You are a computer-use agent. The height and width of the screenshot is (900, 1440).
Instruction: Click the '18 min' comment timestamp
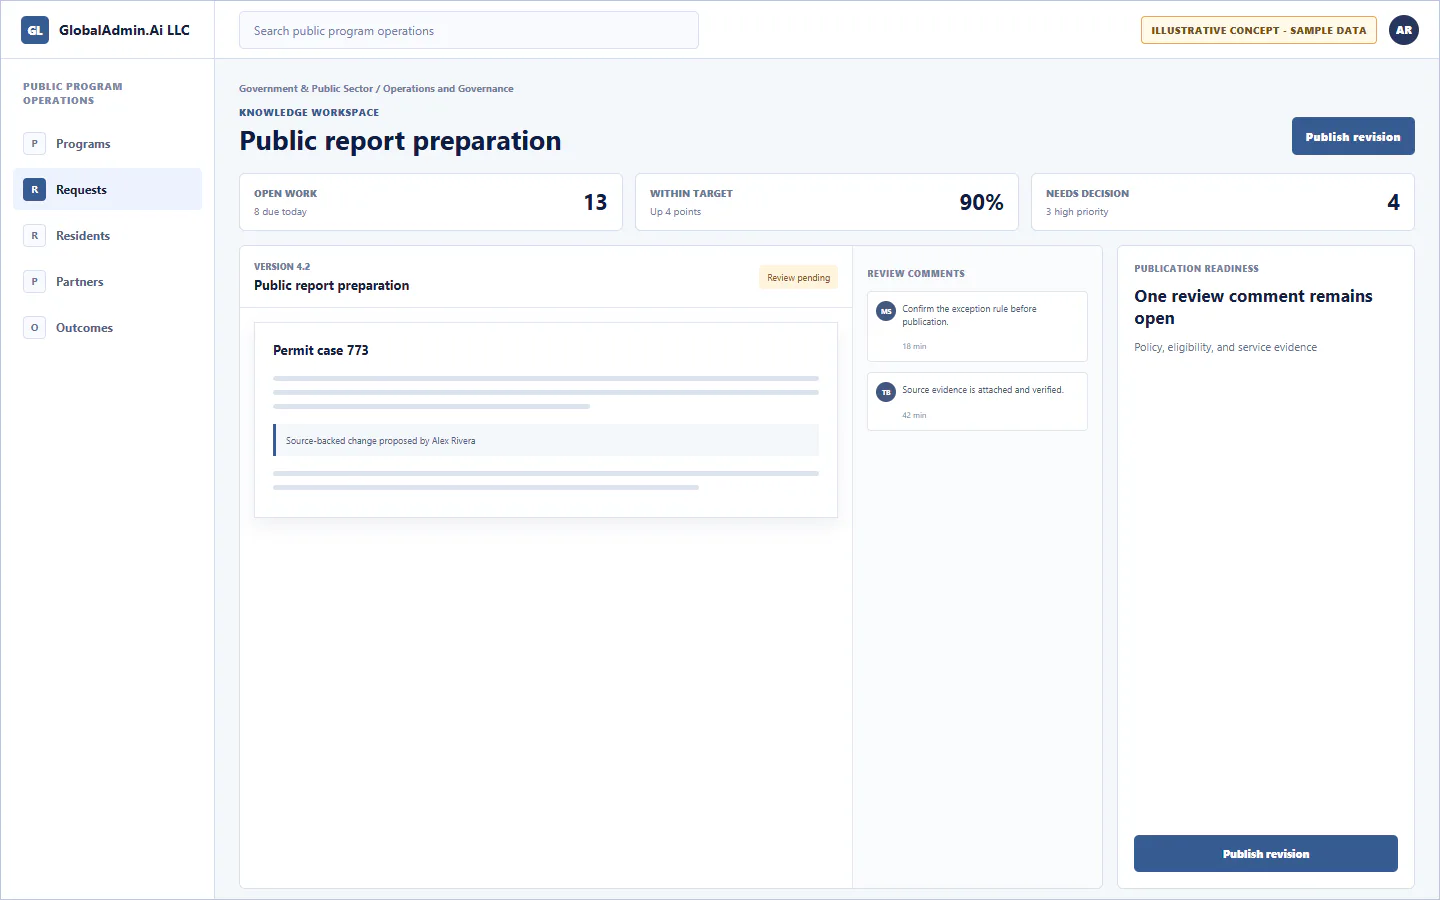(x=914, y=346)
